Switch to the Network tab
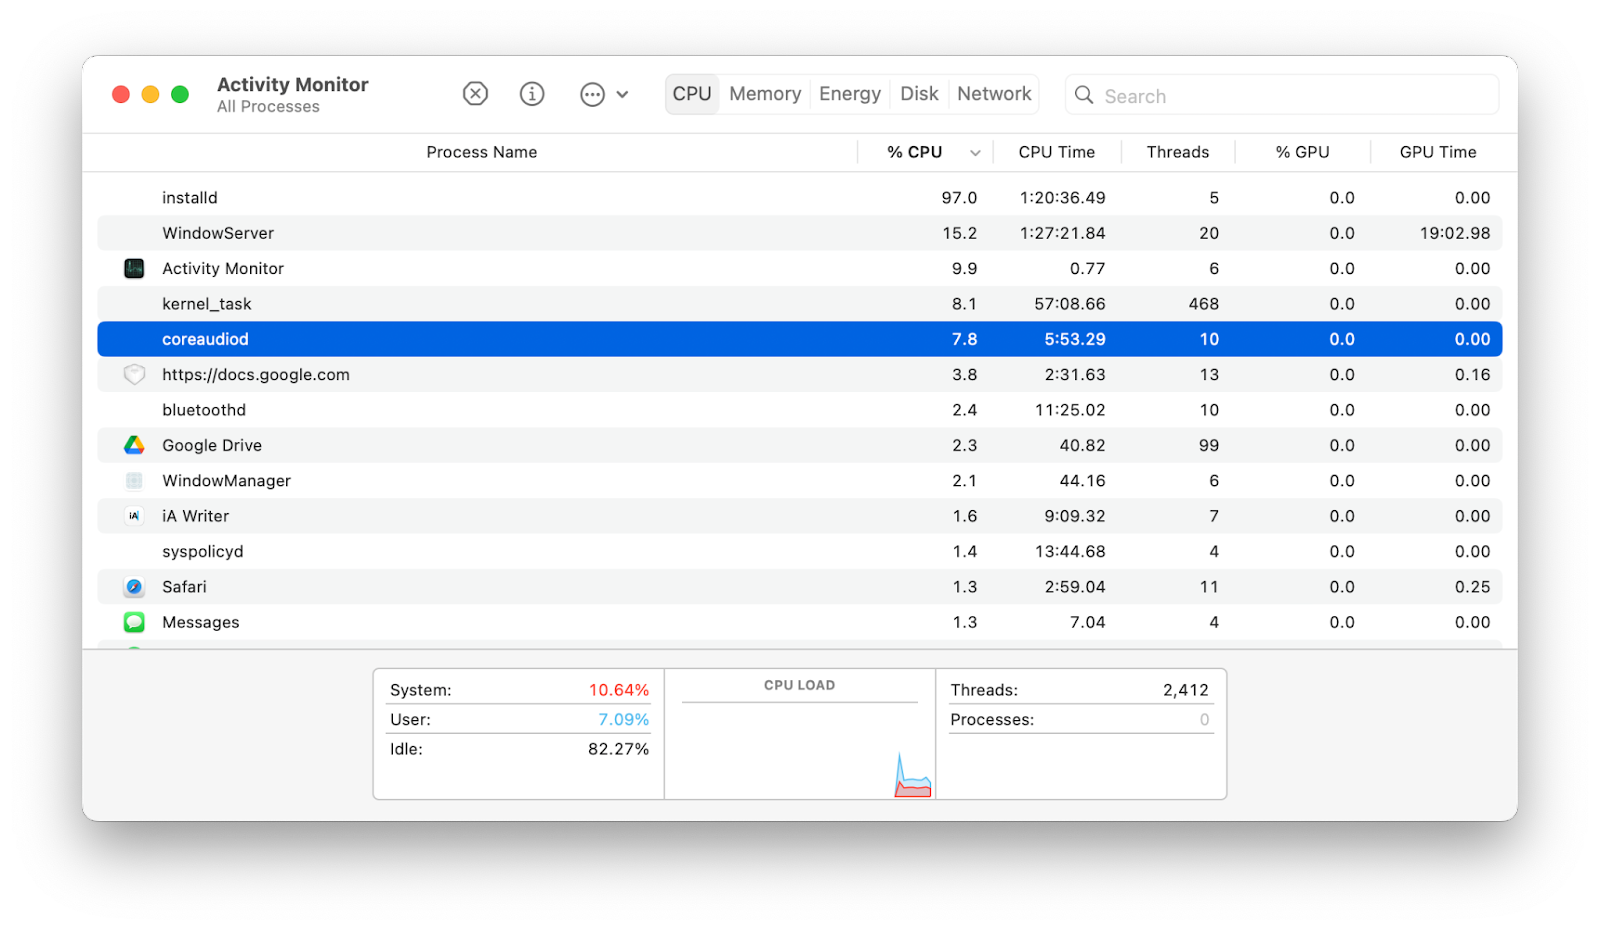The height and width of the screenshot is (930, 1600). click(x=994, y=94)
